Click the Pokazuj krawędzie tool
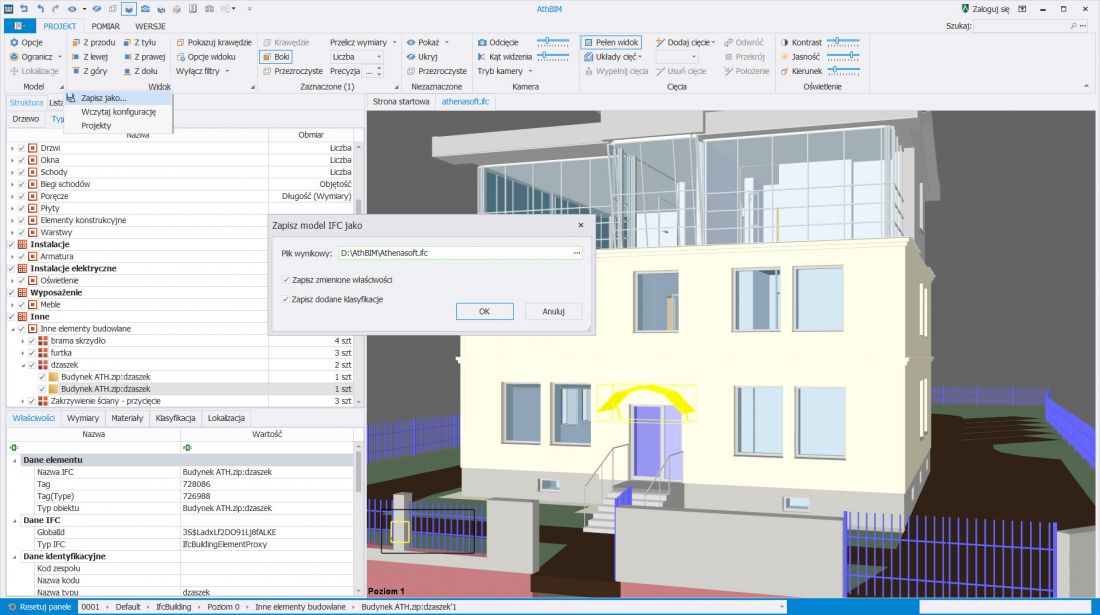 (214, 42)
